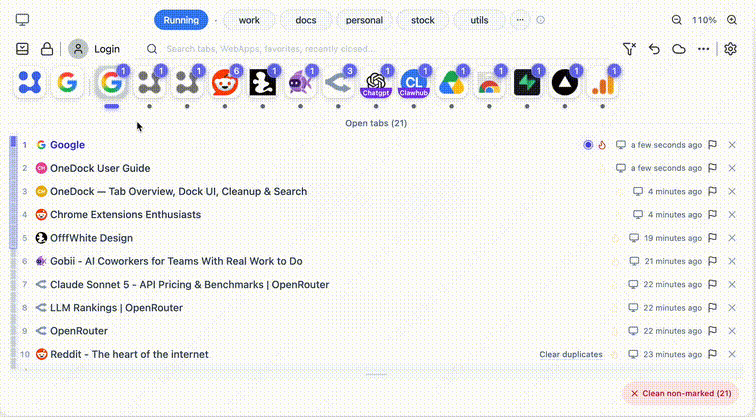Flag the OfffWhite Design tab
The height and width of the screenshot is (417, 756).
(712, 238)
